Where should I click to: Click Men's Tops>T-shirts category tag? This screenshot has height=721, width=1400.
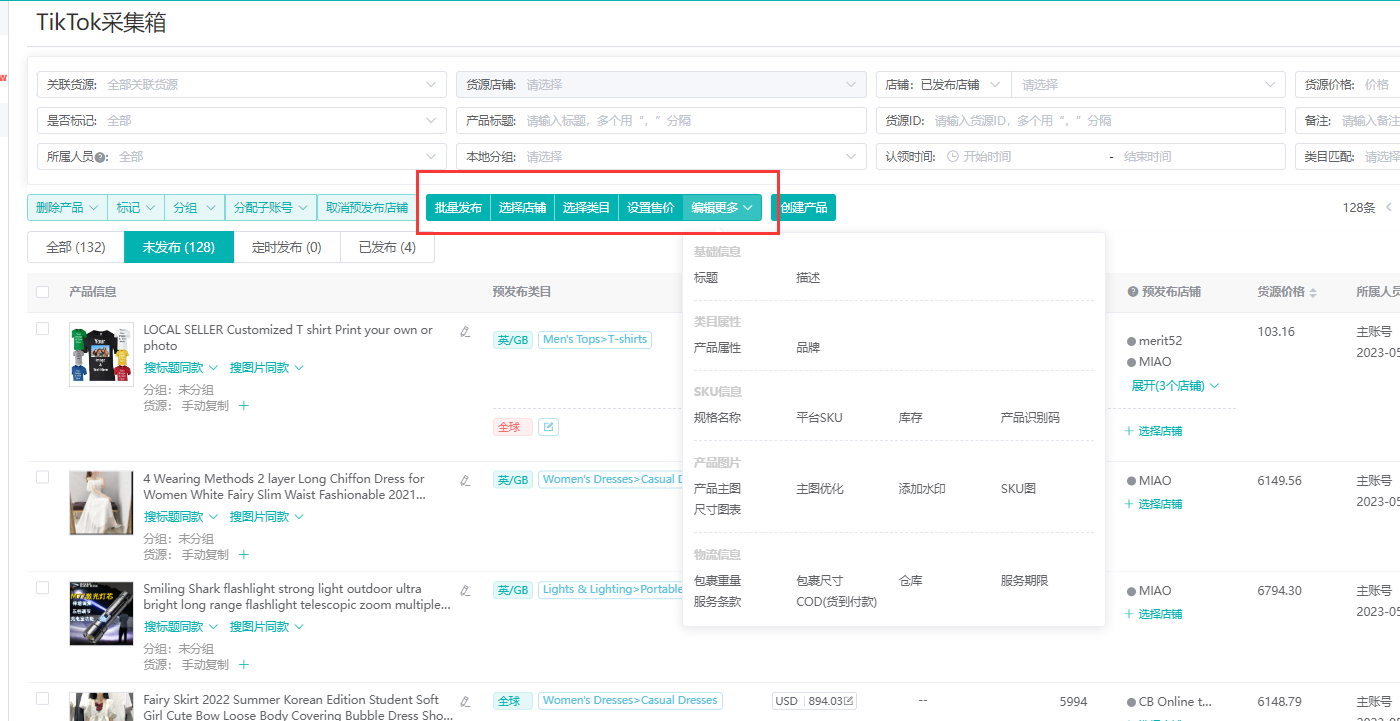pos(595,340)
